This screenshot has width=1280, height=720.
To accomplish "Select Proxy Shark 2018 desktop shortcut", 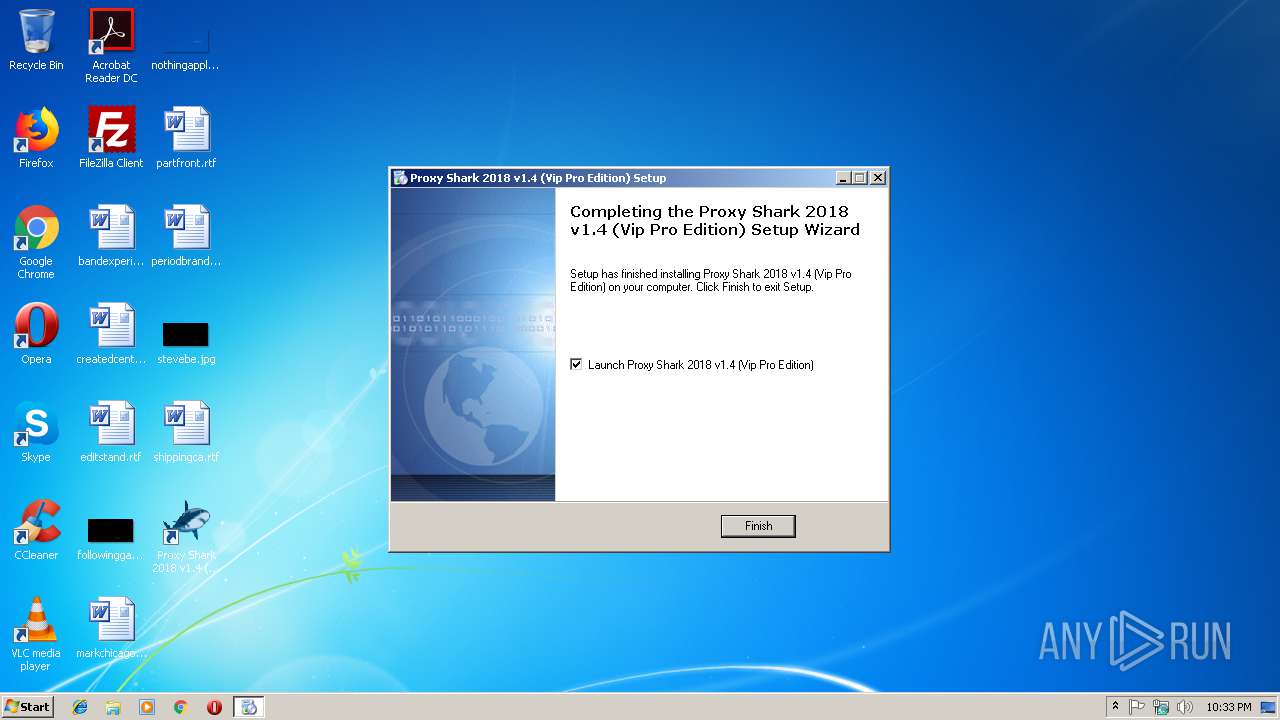I will click(x=186, y=536).
